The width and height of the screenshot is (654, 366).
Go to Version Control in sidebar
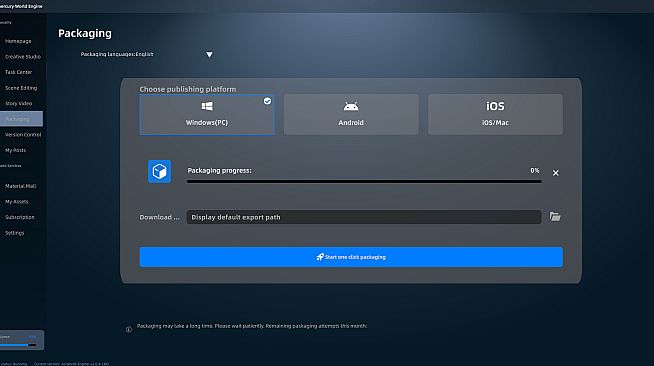23,135
